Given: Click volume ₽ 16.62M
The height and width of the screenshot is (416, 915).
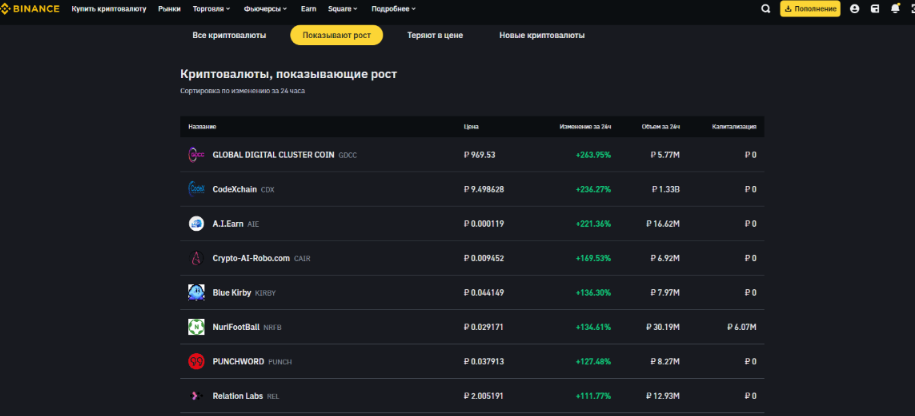Looking at the screenshot, I should [663, 224].
